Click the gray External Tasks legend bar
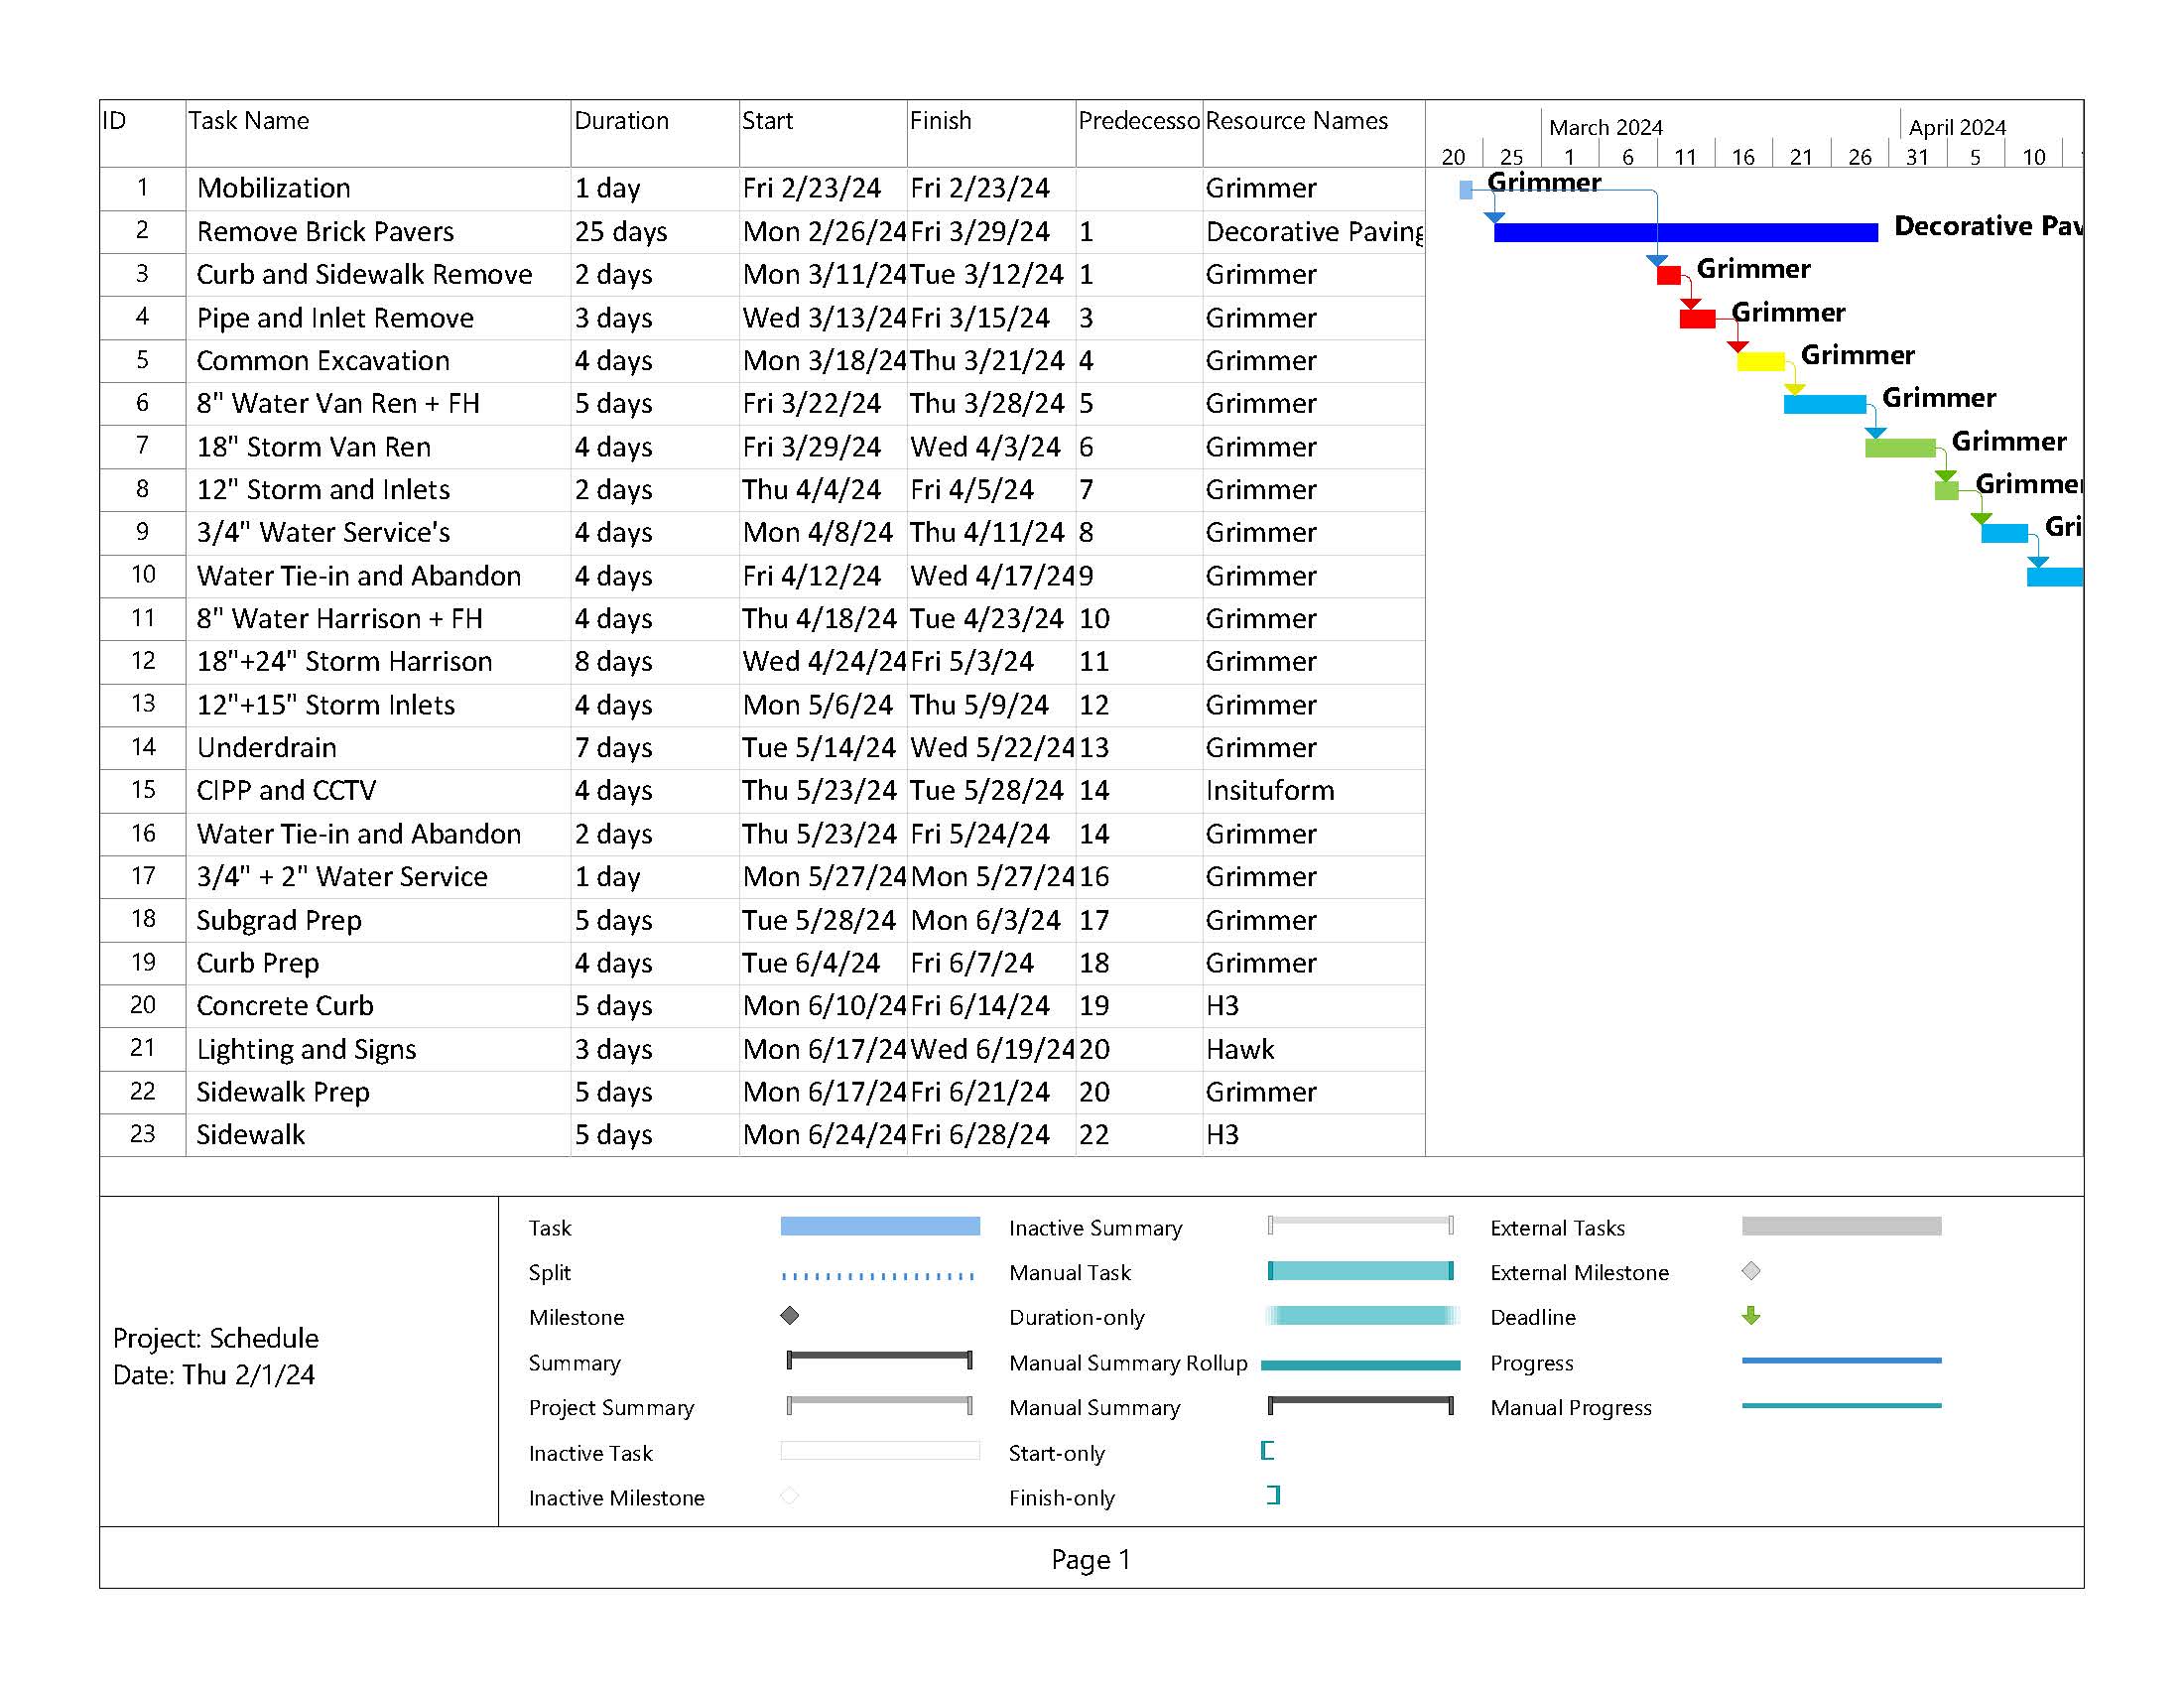This screenshot has height=1688, width=2184. 1841,1225
